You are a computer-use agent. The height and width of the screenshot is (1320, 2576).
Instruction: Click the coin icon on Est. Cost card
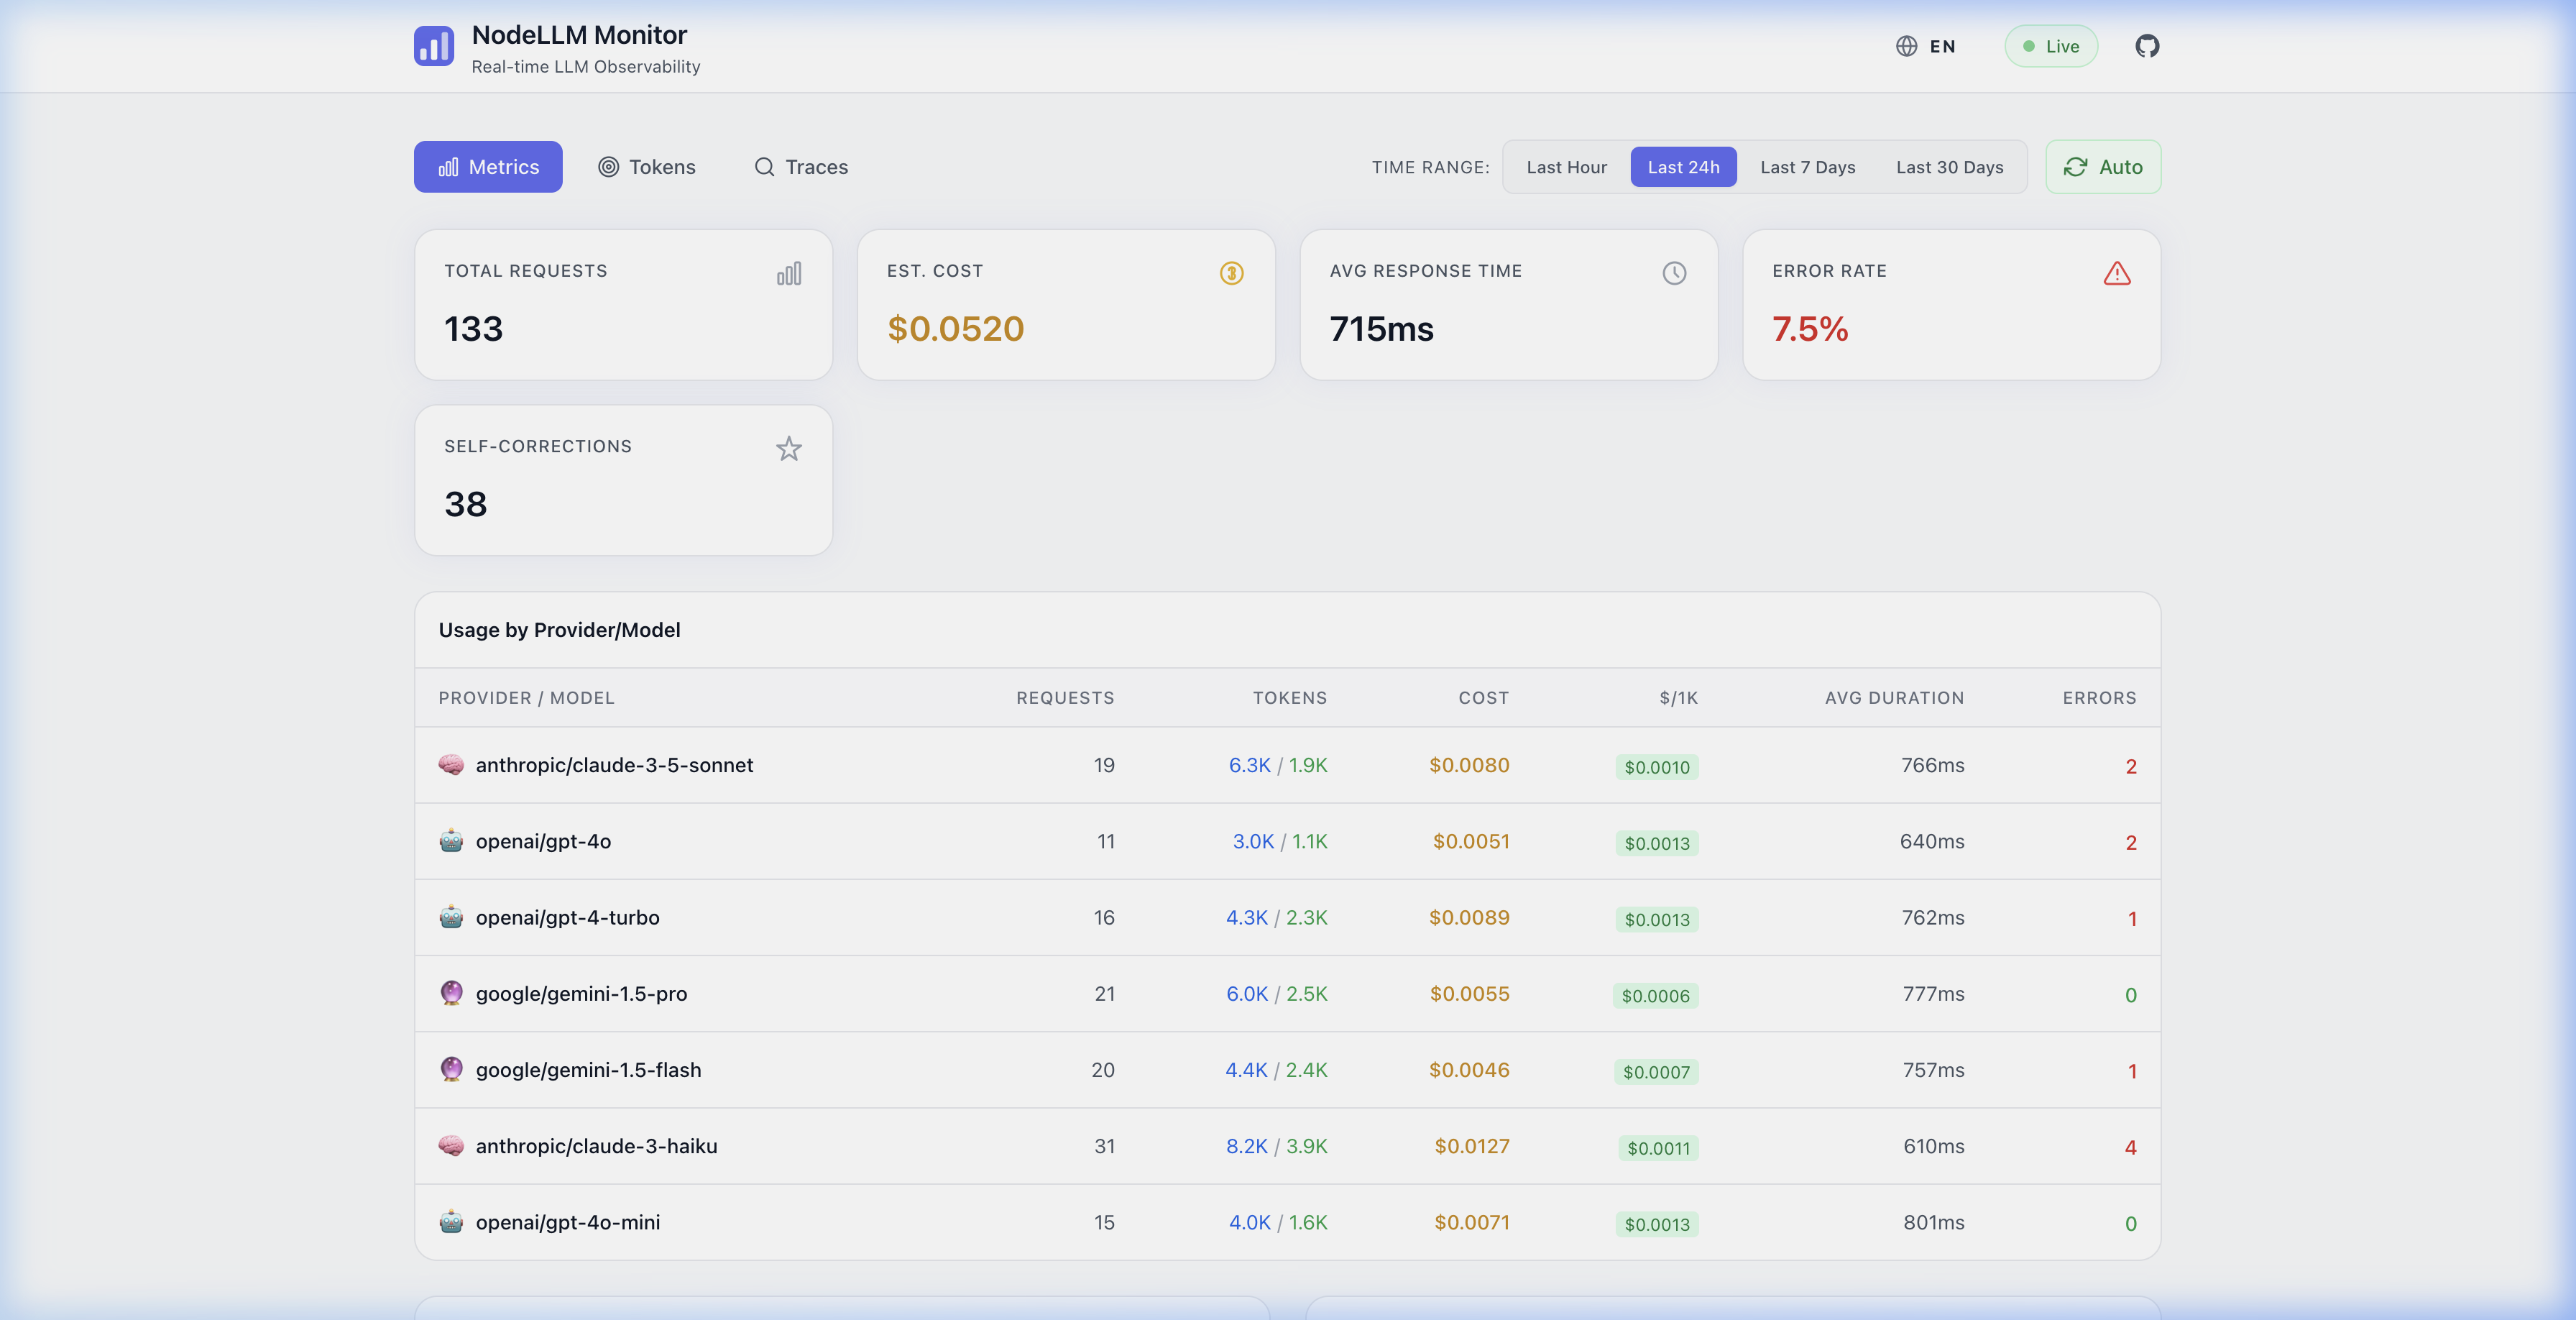click(x=1232, y=272)
